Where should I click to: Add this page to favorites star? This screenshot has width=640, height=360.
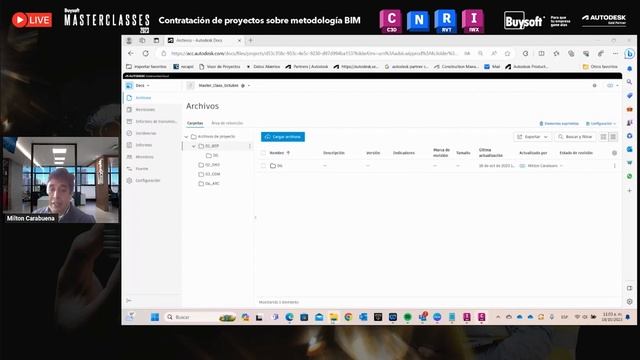pos(507,53)
